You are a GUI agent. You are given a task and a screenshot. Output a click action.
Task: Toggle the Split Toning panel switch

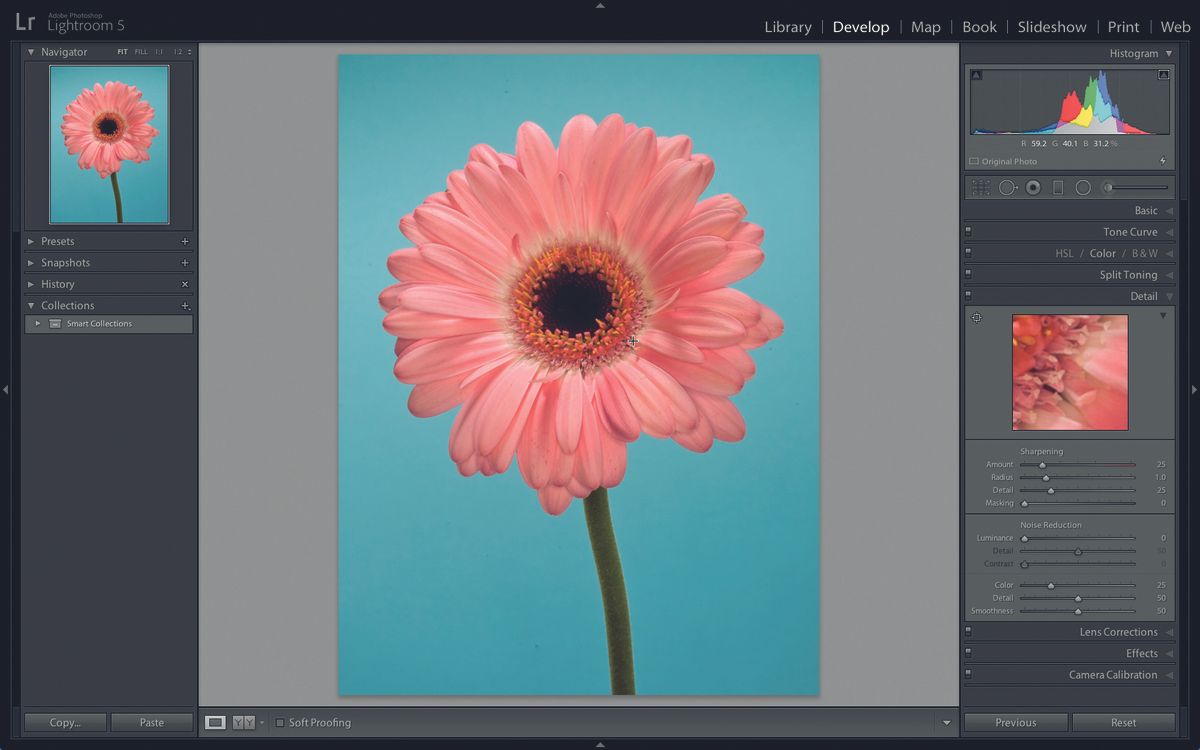(x=968, y=274)
